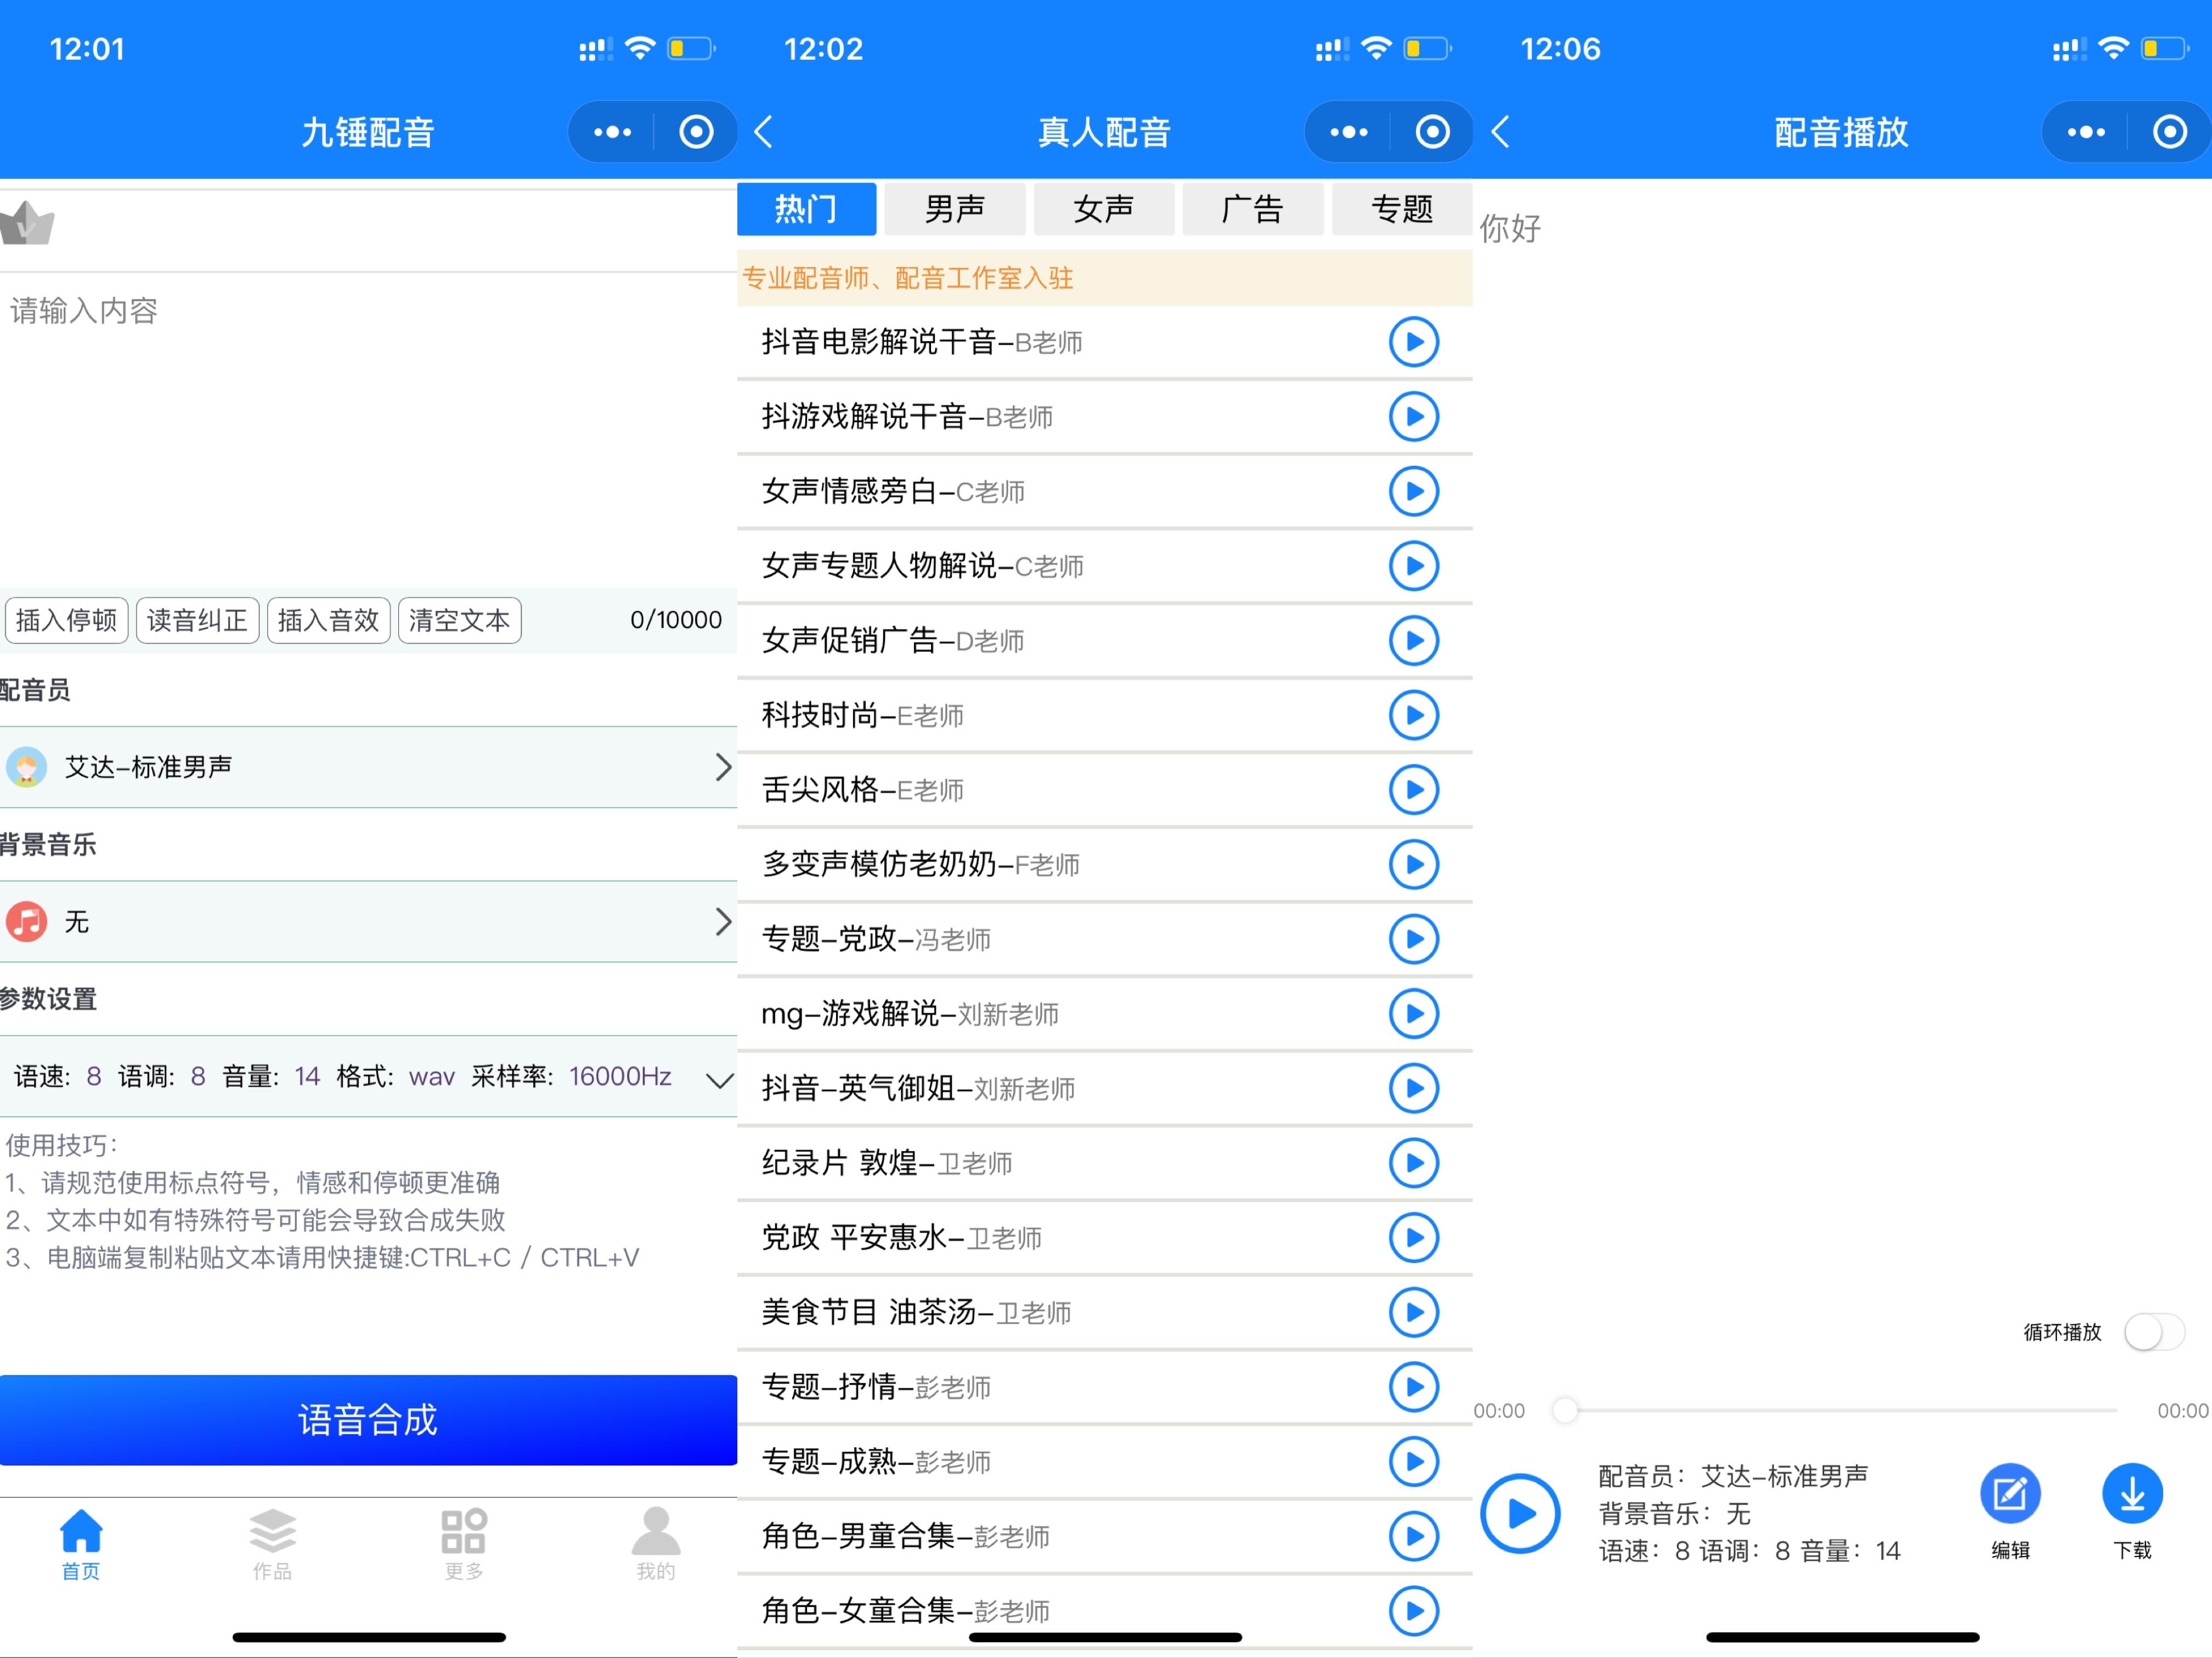Click the audio playback progress slider
Screen dimensions: 2212x1658
click(1840, 1410)
